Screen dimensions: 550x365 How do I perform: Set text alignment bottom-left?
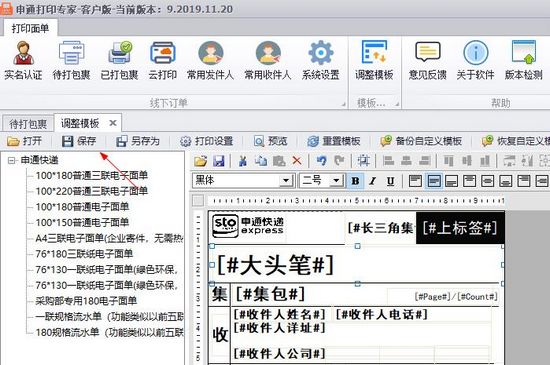click(451, 181)
